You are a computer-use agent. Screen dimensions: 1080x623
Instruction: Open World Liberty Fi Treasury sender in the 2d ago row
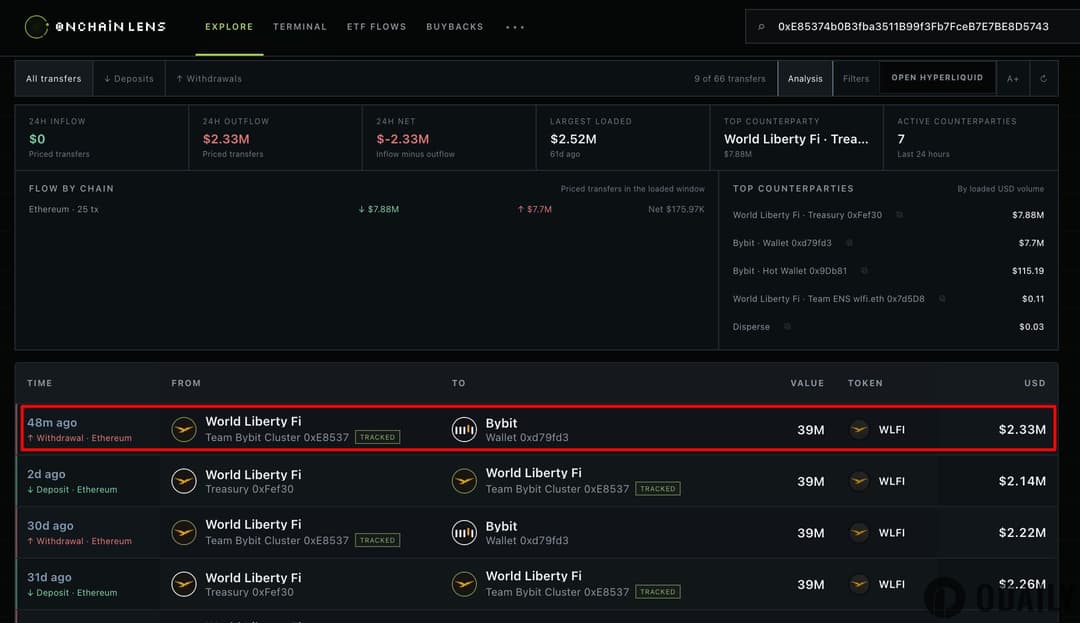[x=253, y=481]
